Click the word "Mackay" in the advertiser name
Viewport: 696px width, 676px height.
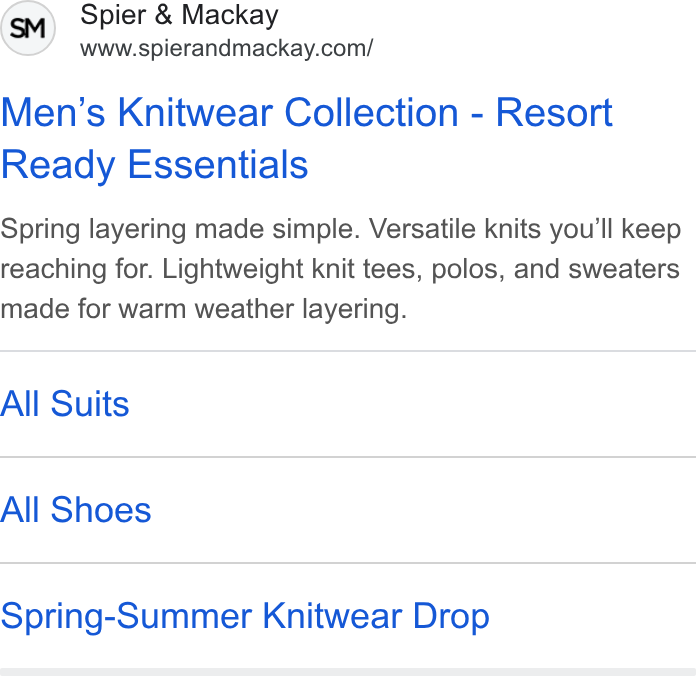230,16
